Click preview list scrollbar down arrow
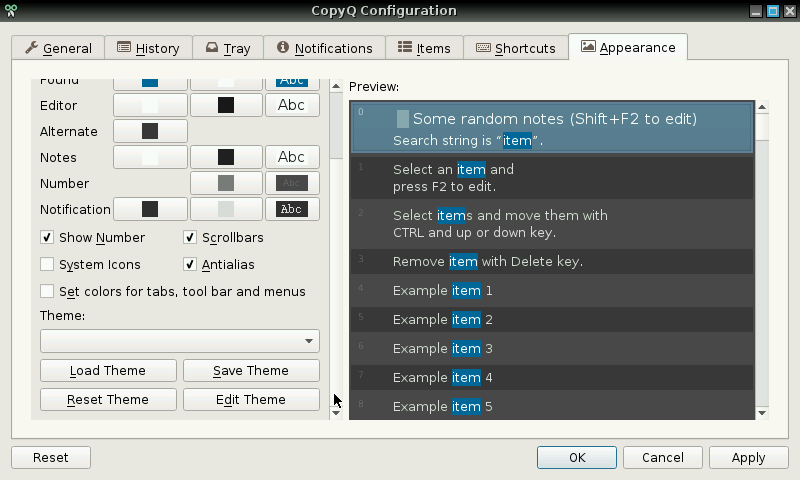 coord(762,413)
